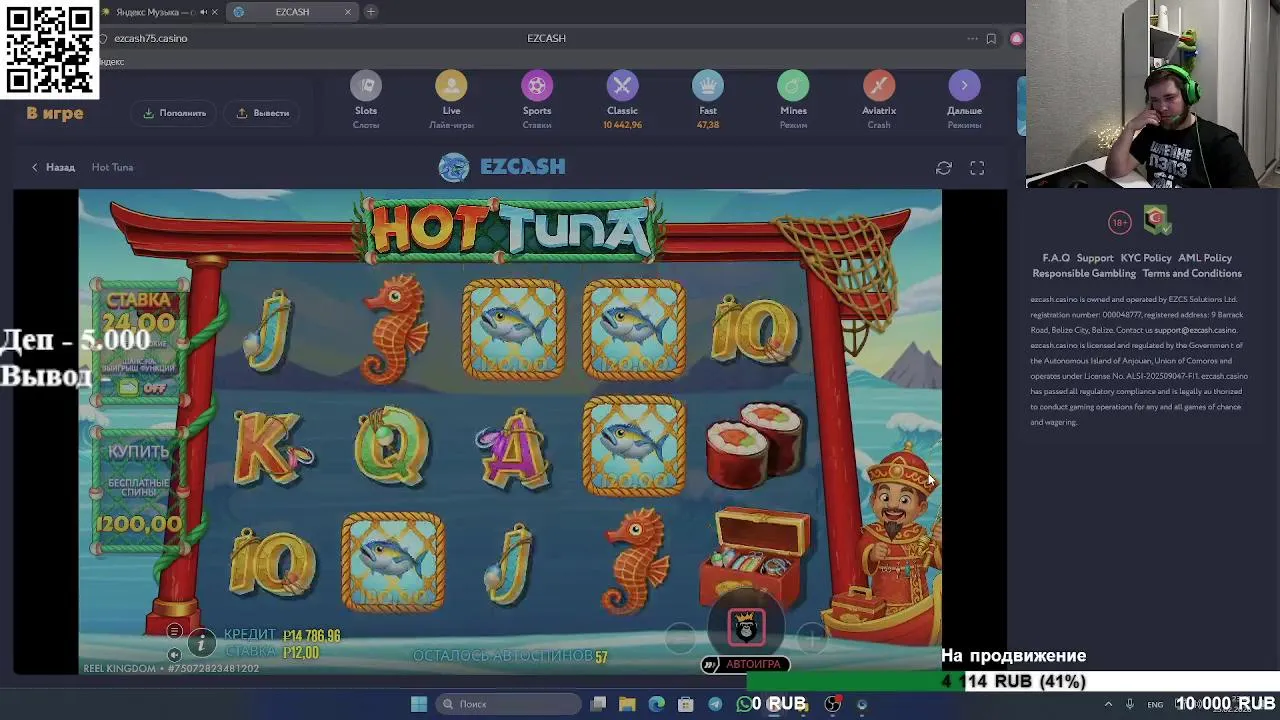Decrease bet with minus button
Image resolution: width=1280 pixels, height=720 pixels.
click(680, 636)
